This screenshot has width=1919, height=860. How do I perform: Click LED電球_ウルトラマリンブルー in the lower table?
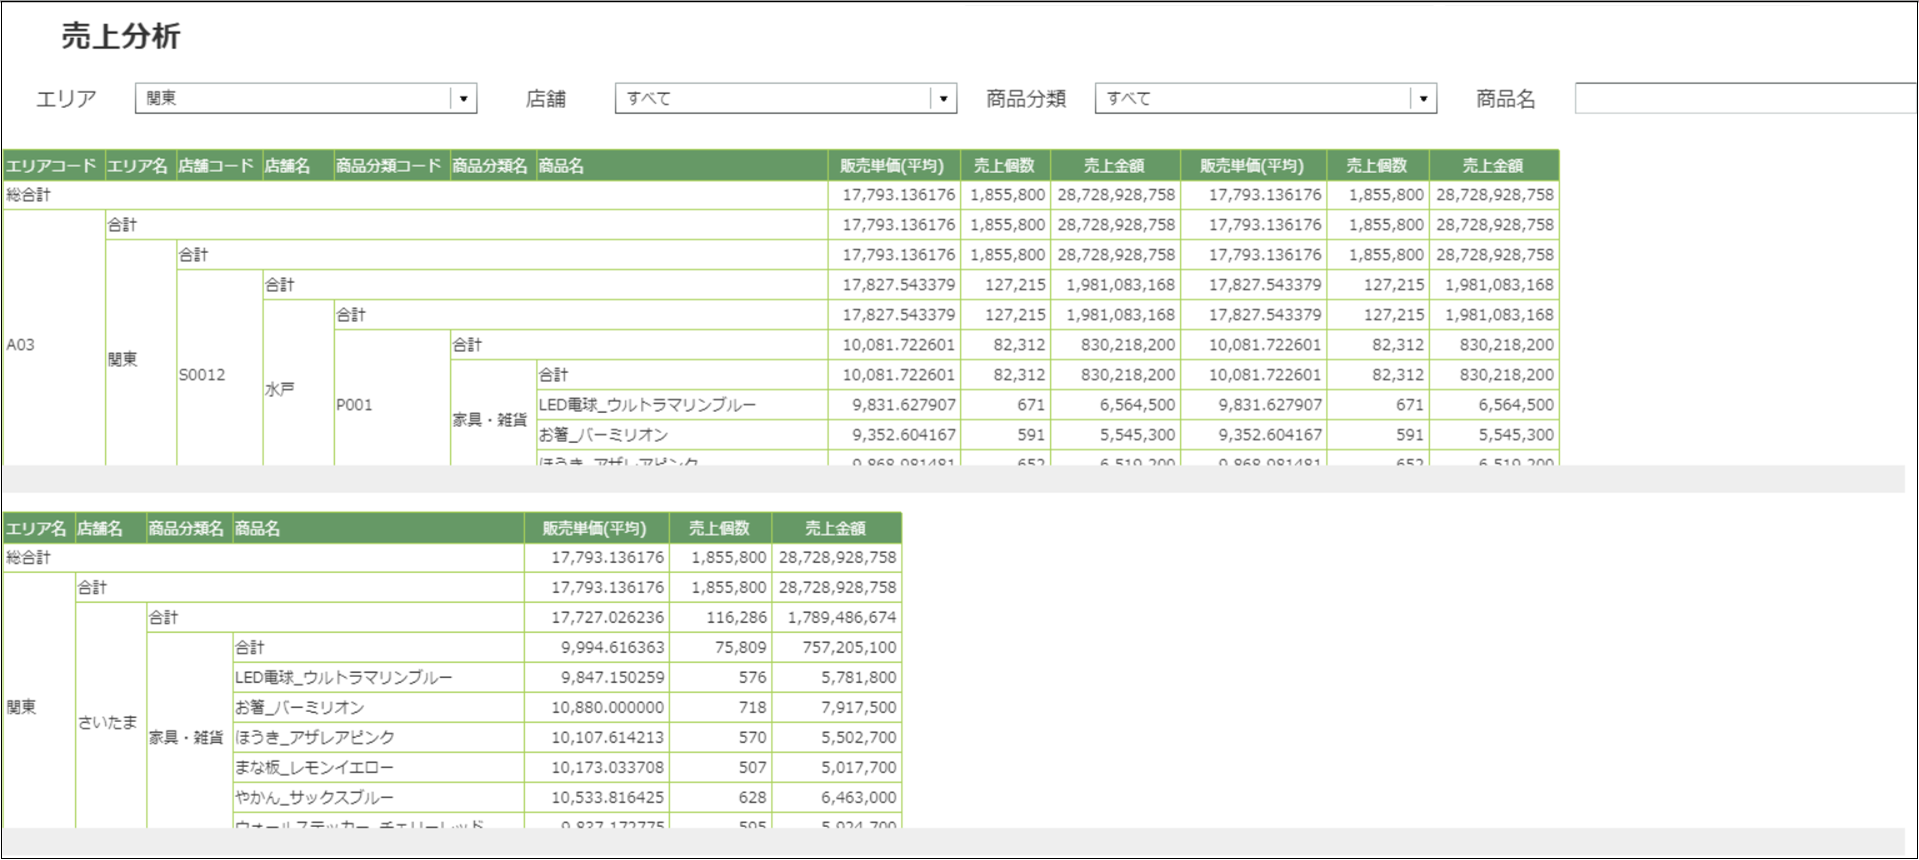click(x=343, y=678)
